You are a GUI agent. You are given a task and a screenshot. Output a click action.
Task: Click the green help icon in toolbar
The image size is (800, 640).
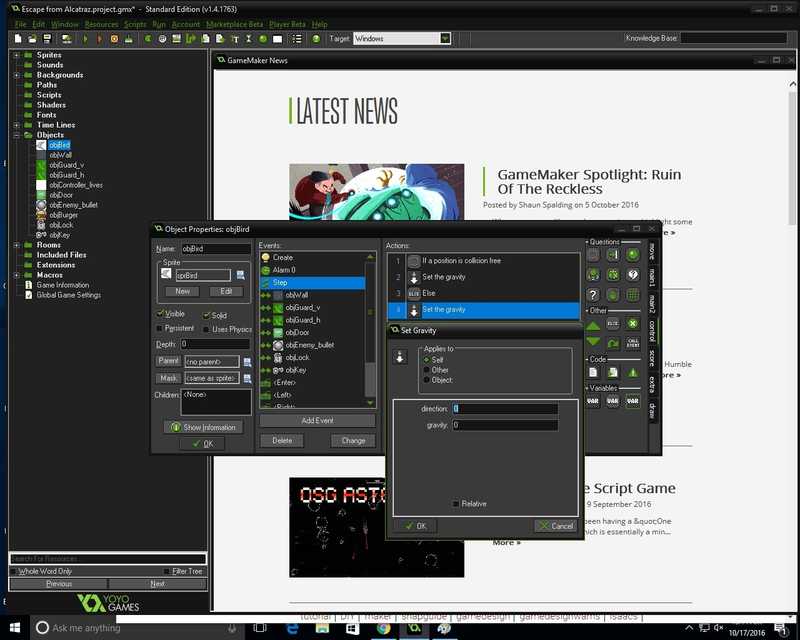(x=316, y=39)
